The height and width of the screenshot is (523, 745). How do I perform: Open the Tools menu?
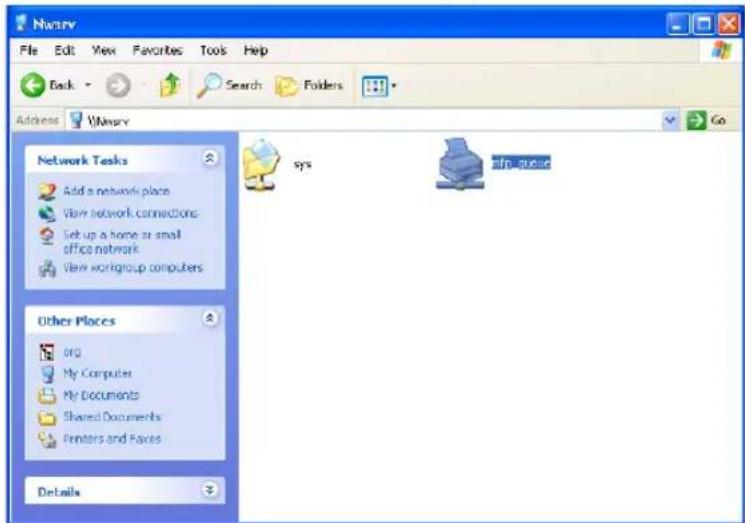pos(213,50)
